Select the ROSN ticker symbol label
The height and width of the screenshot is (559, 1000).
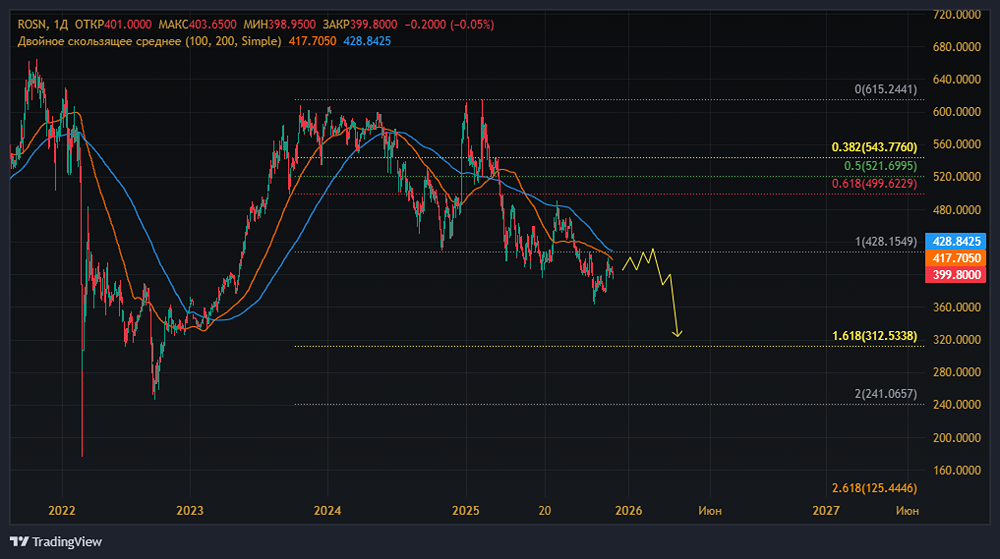(31, 24)
